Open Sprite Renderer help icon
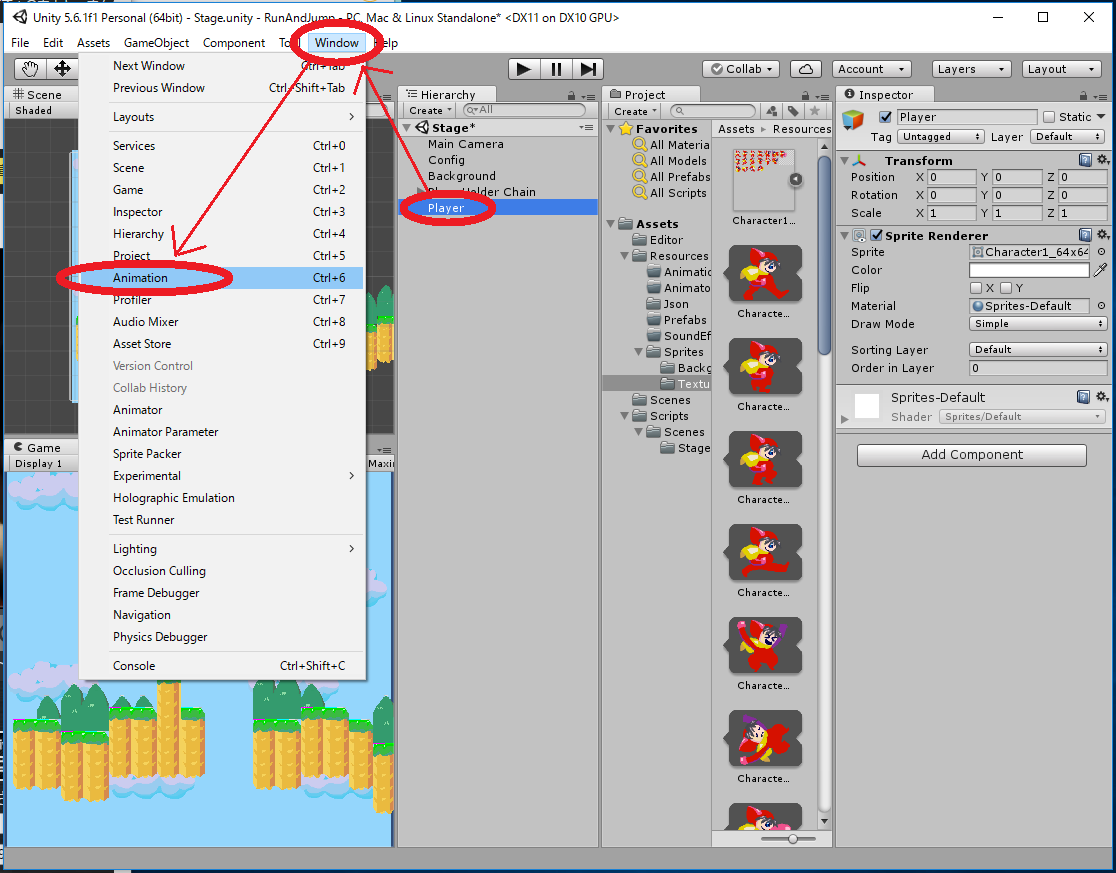 (x=1085, y=235)
